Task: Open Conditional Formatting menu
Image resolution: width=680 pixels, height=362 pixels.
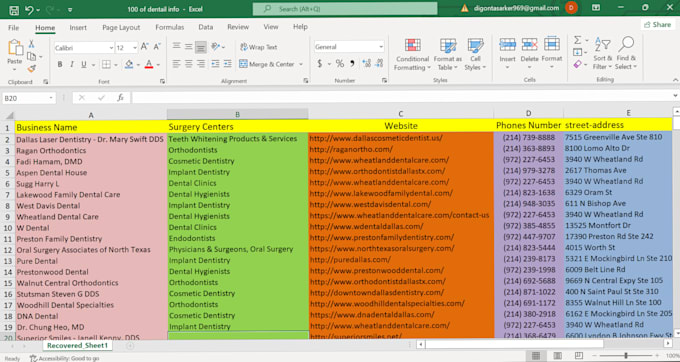Action: tap(412, 54)
